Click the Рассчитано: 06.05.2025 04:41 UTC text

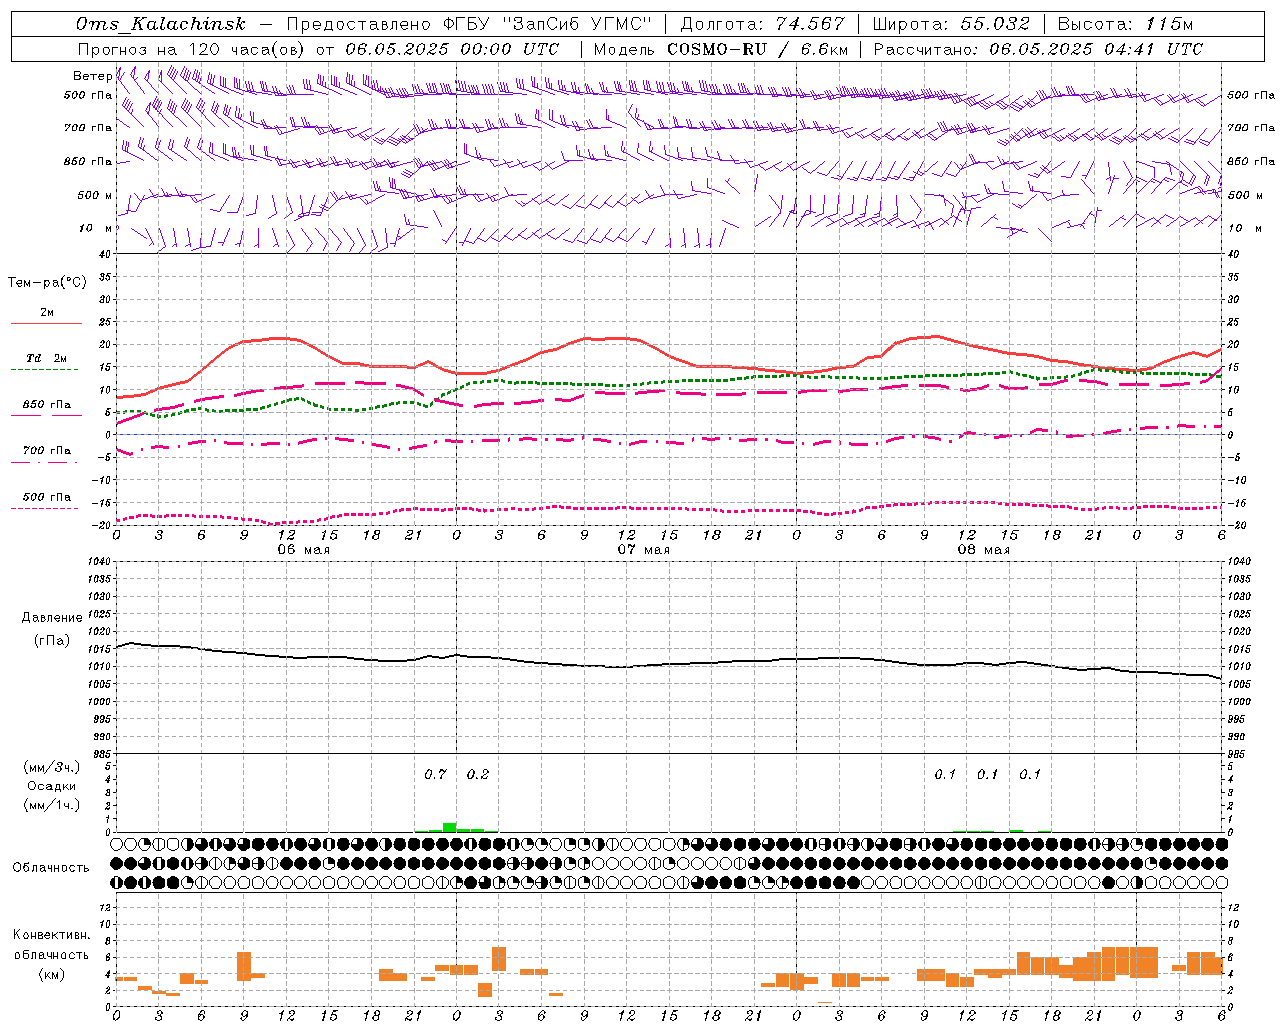(1038, 49)
